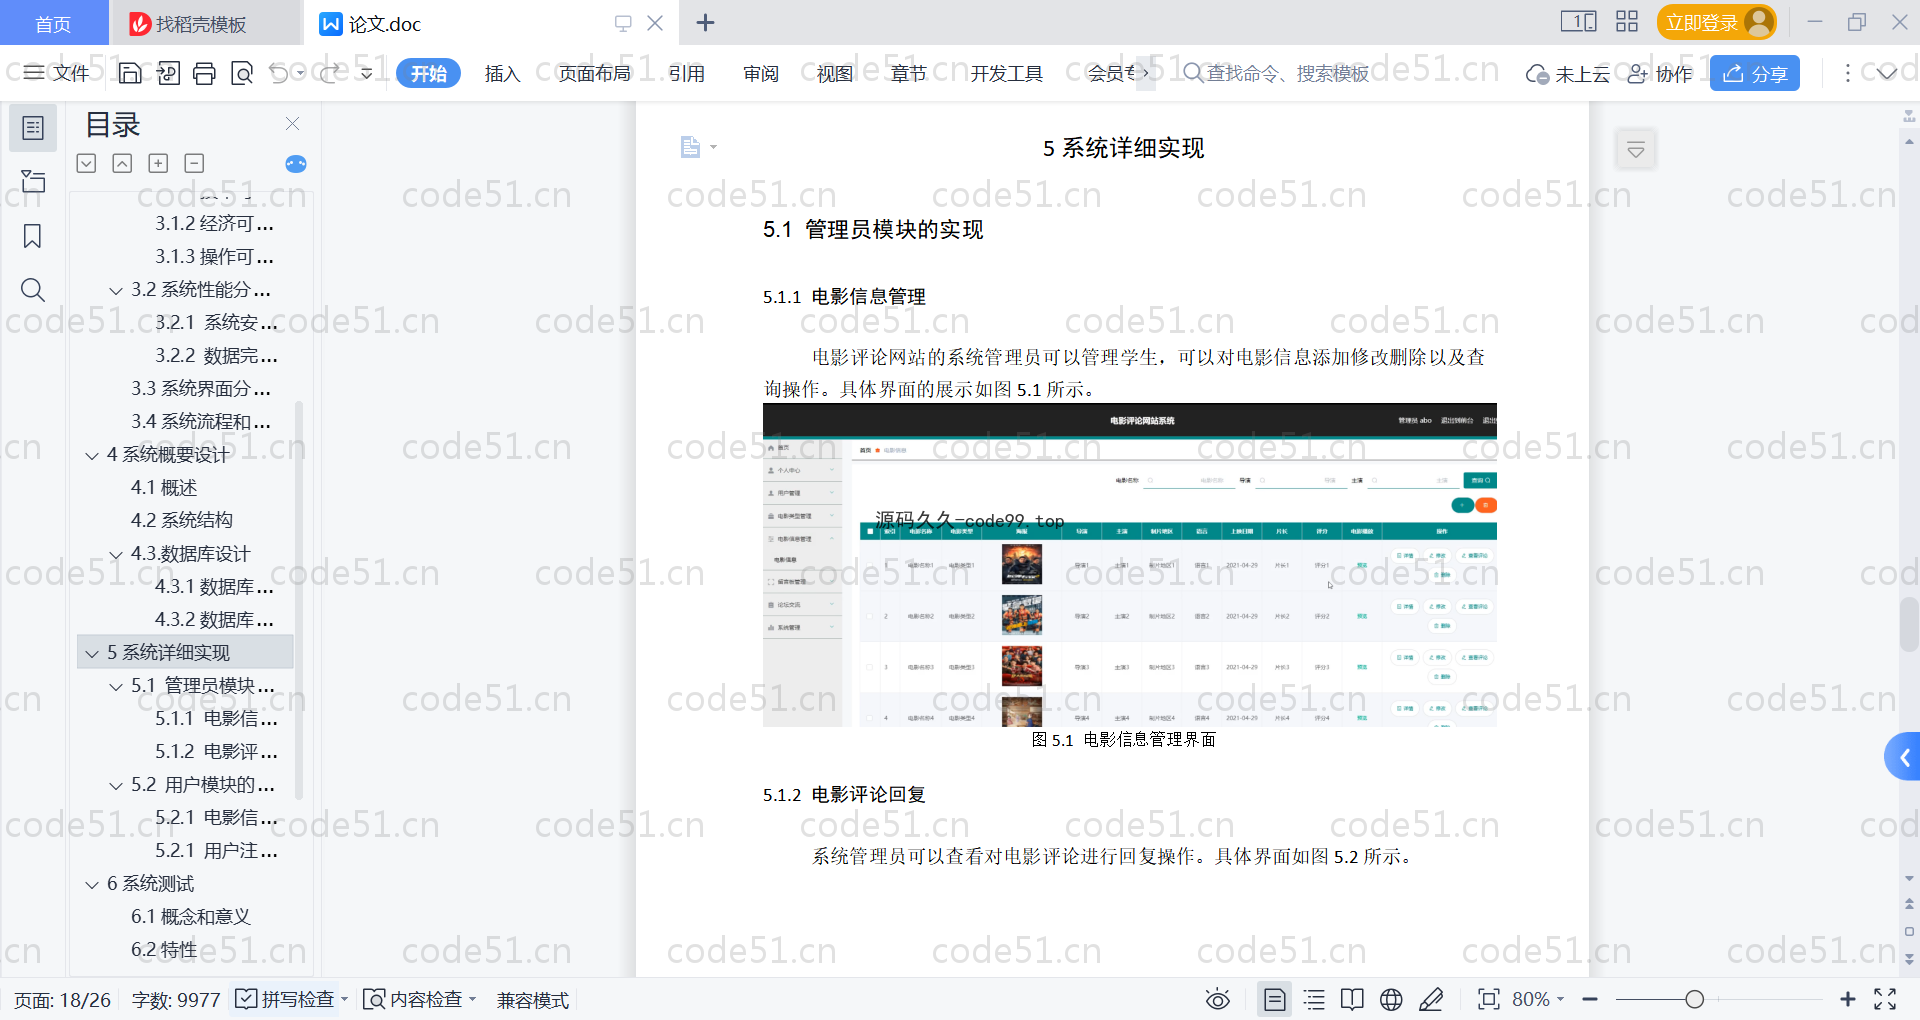Screen dimensions: 1920x1020
Task: Click the Print icon
Action: coord(204,73)
